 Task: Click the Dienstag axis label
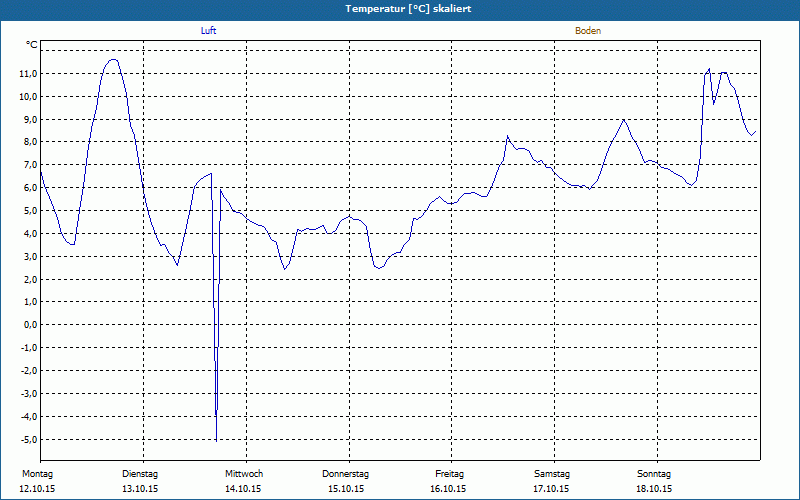pyautogui.click(x=140, y=474)
